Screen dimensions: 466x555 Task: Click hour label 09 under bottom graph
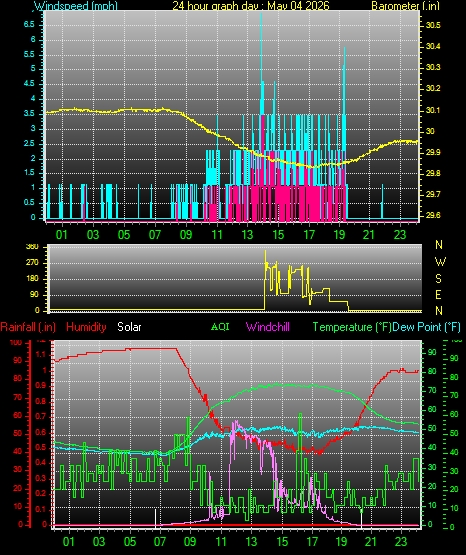coord(190,542)
